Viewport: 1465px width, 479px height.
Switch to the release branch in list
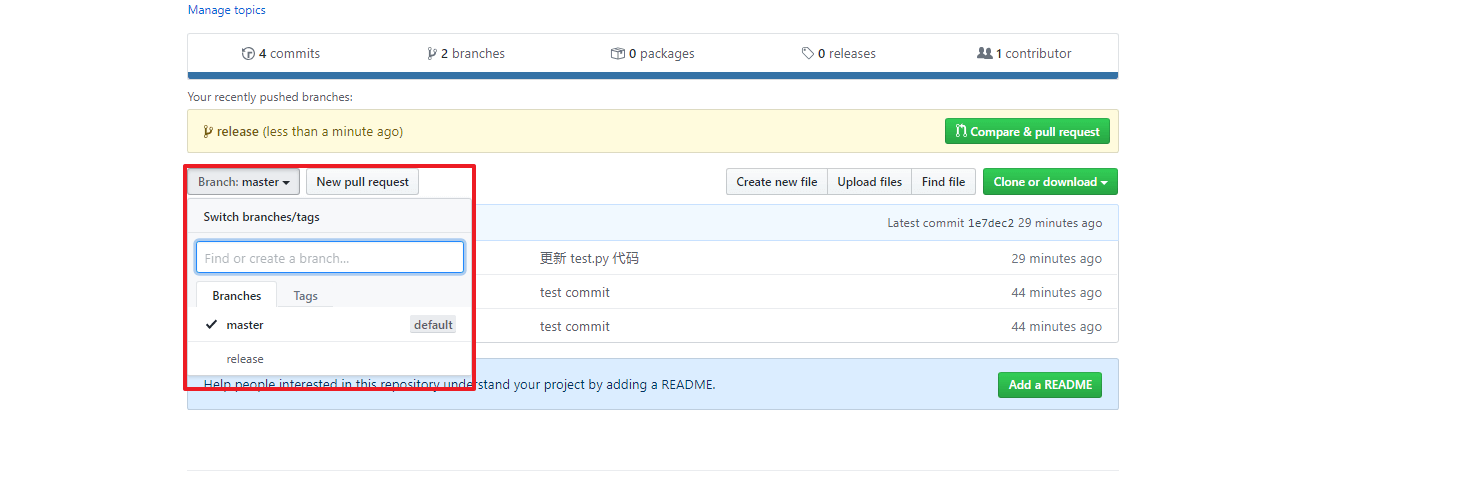point(329,359)
